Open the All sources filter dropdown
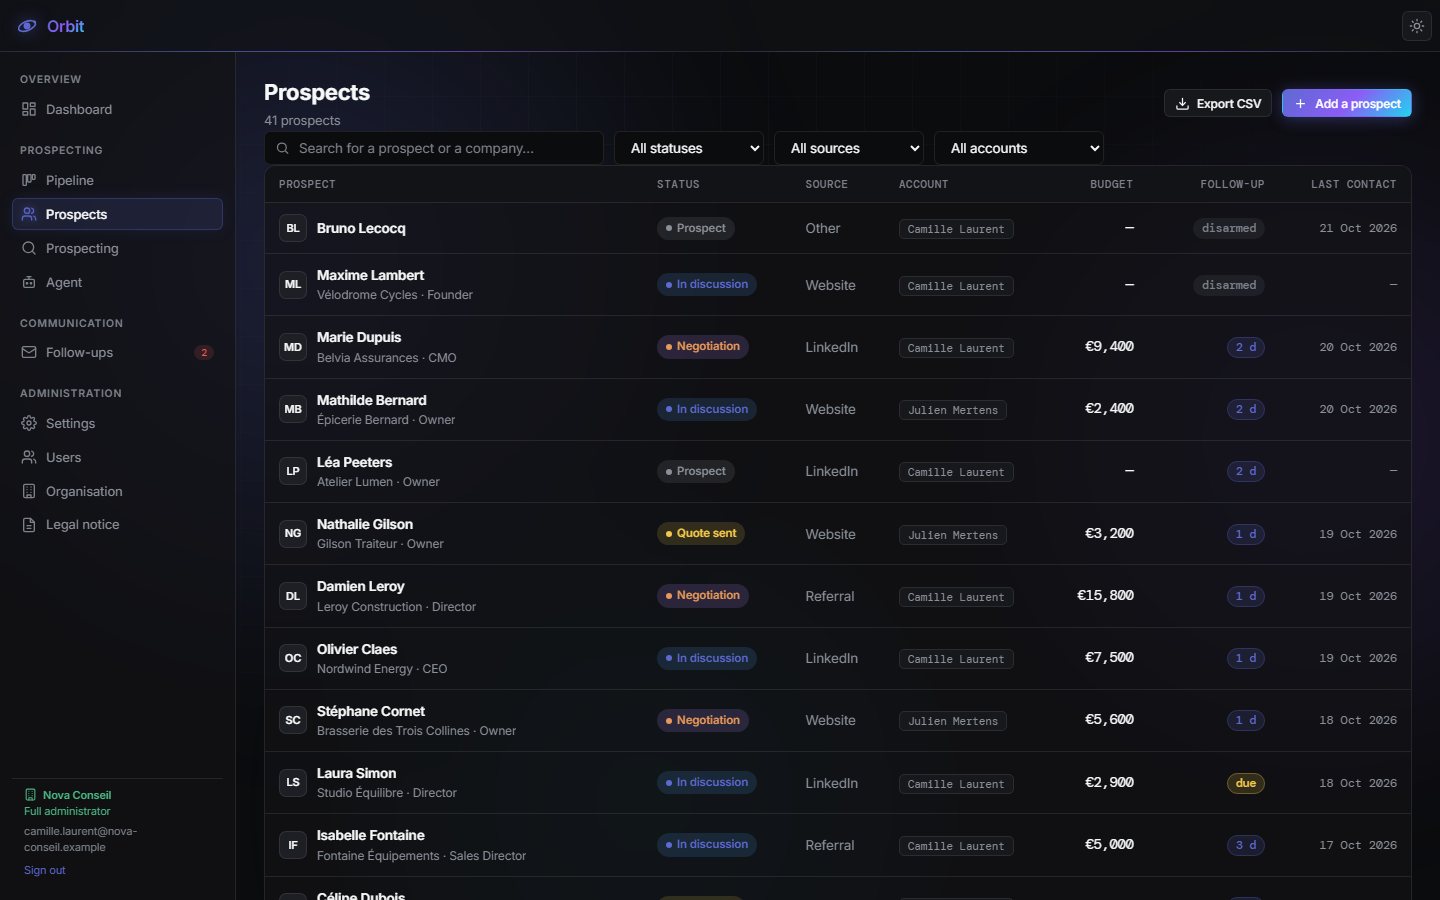1440x900 pixels. [849, 148]
